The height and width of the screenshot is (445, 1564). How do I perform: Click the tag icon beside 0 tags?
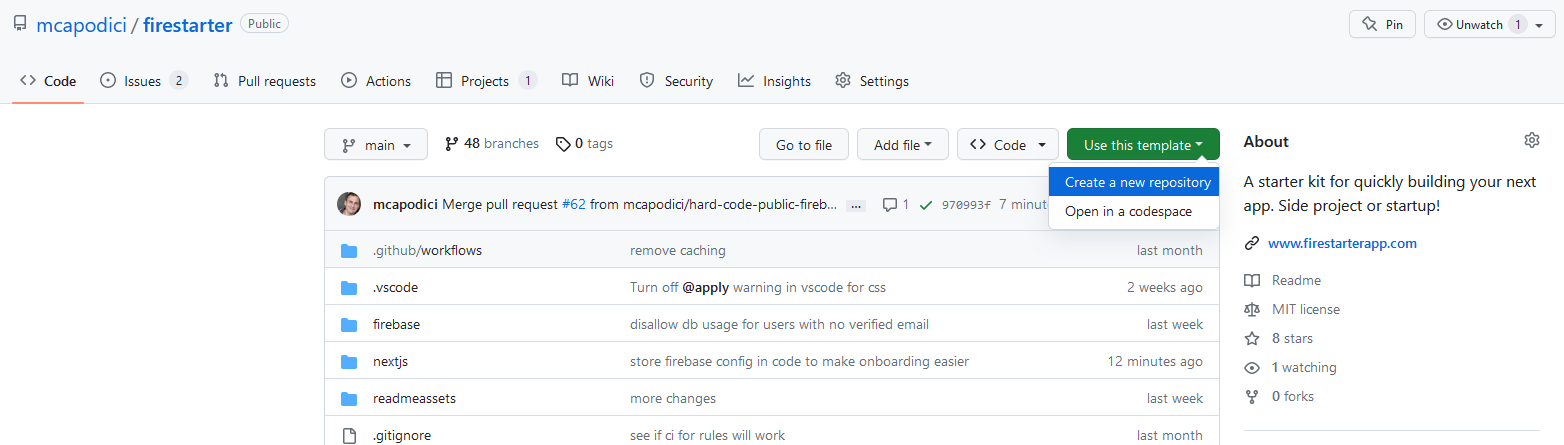pyautogui.click(x=563, y=144)
